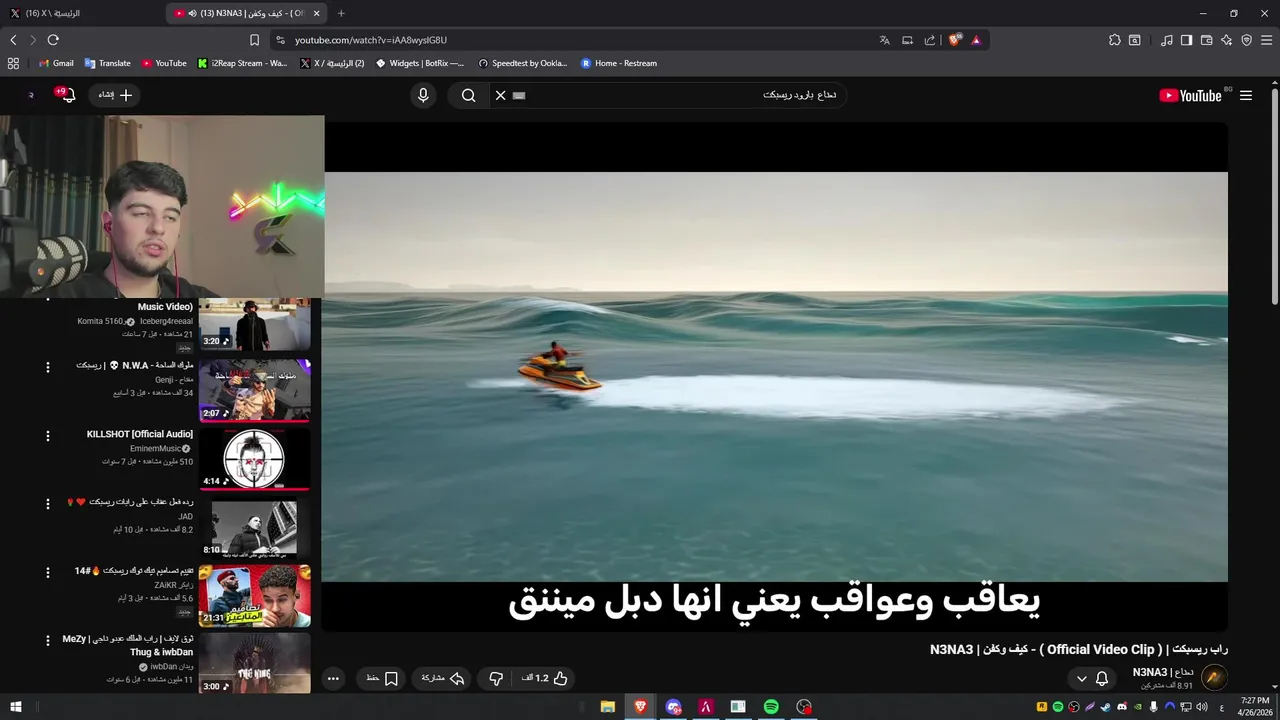
Task: Save video with the حفظ bookmark button
Action: 382,678
